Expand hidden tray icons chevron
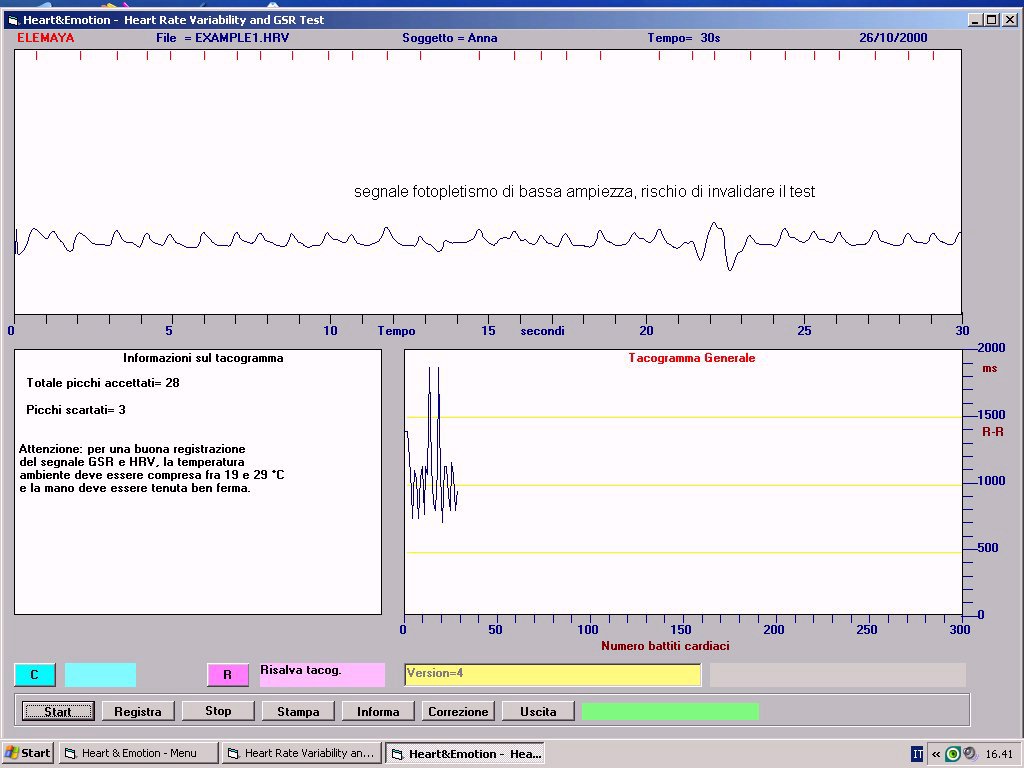Image resolution: width=1024 pixels, height=768 pixels. pyautogui.click(x=936, y=754)
